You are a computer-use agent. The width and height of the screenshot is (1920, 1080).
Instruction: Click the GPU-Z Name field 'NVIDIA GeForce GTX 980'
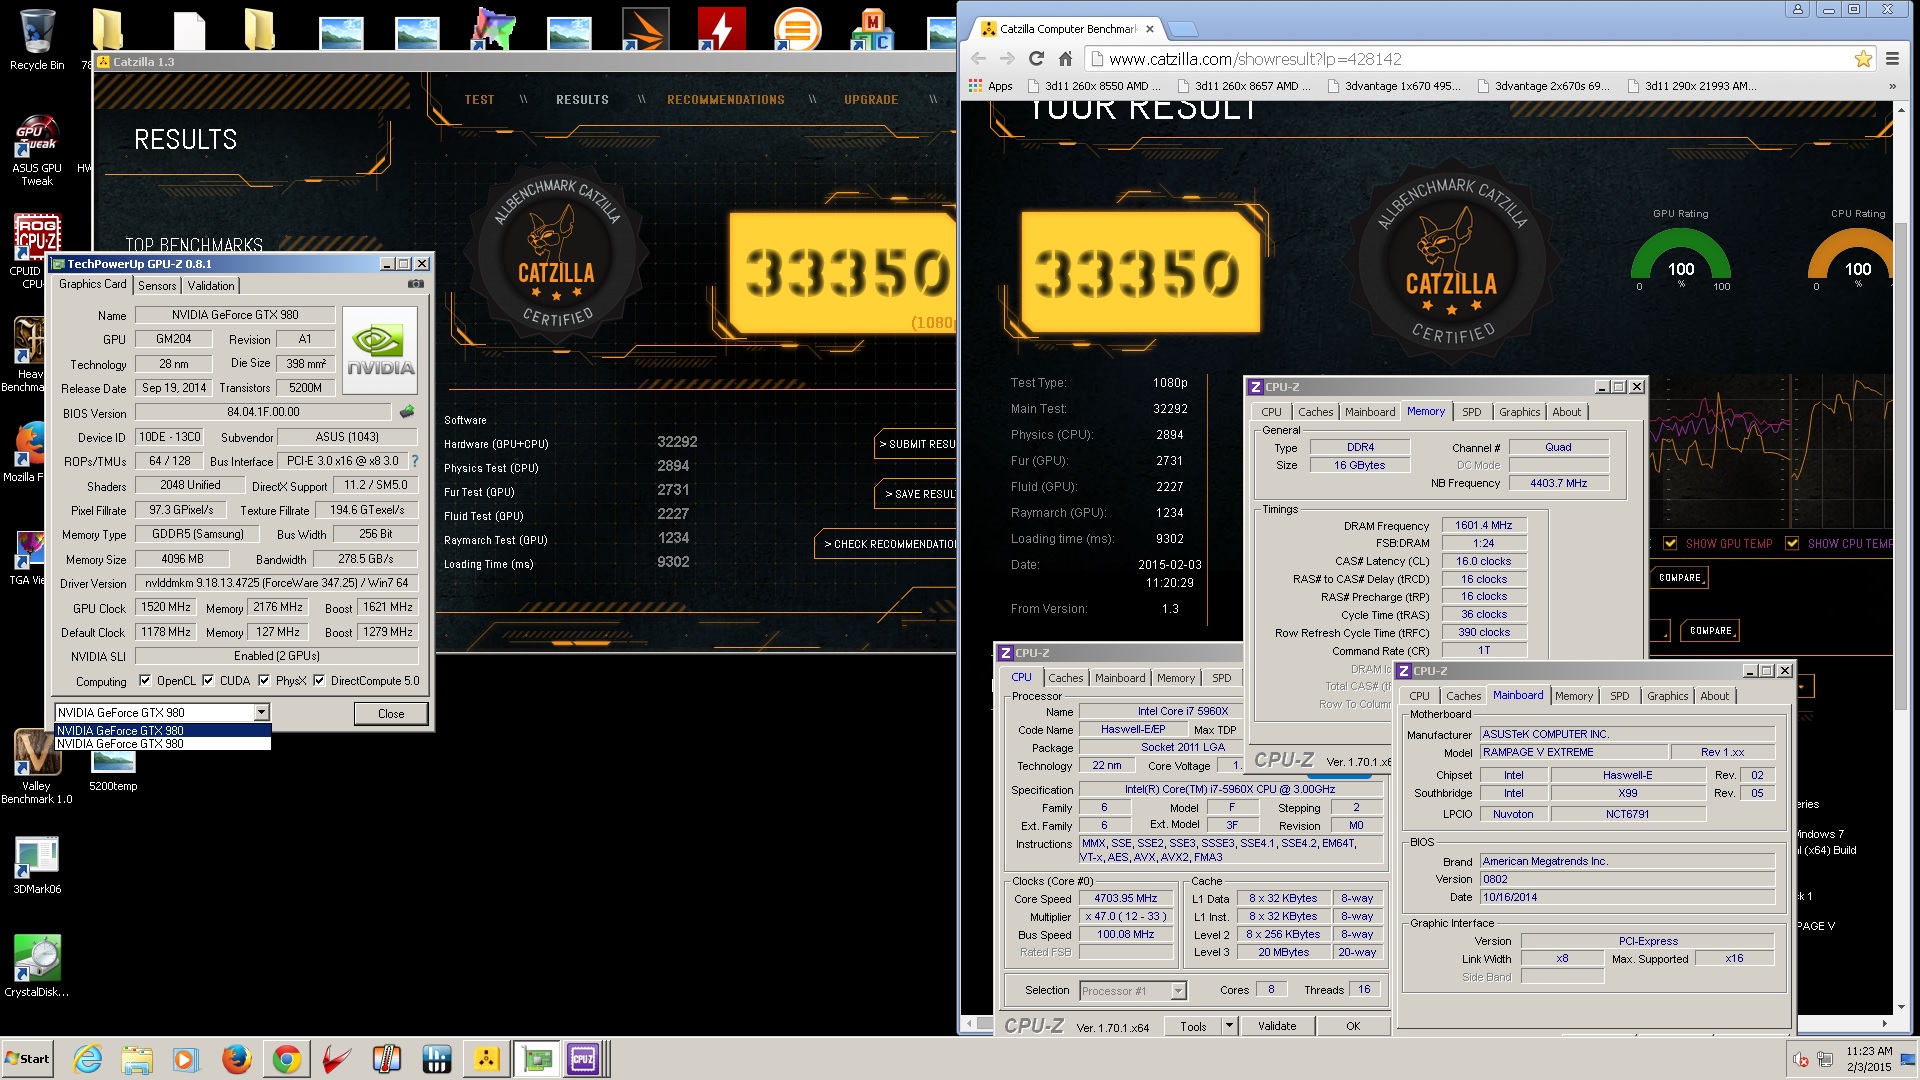coord(235,315)
